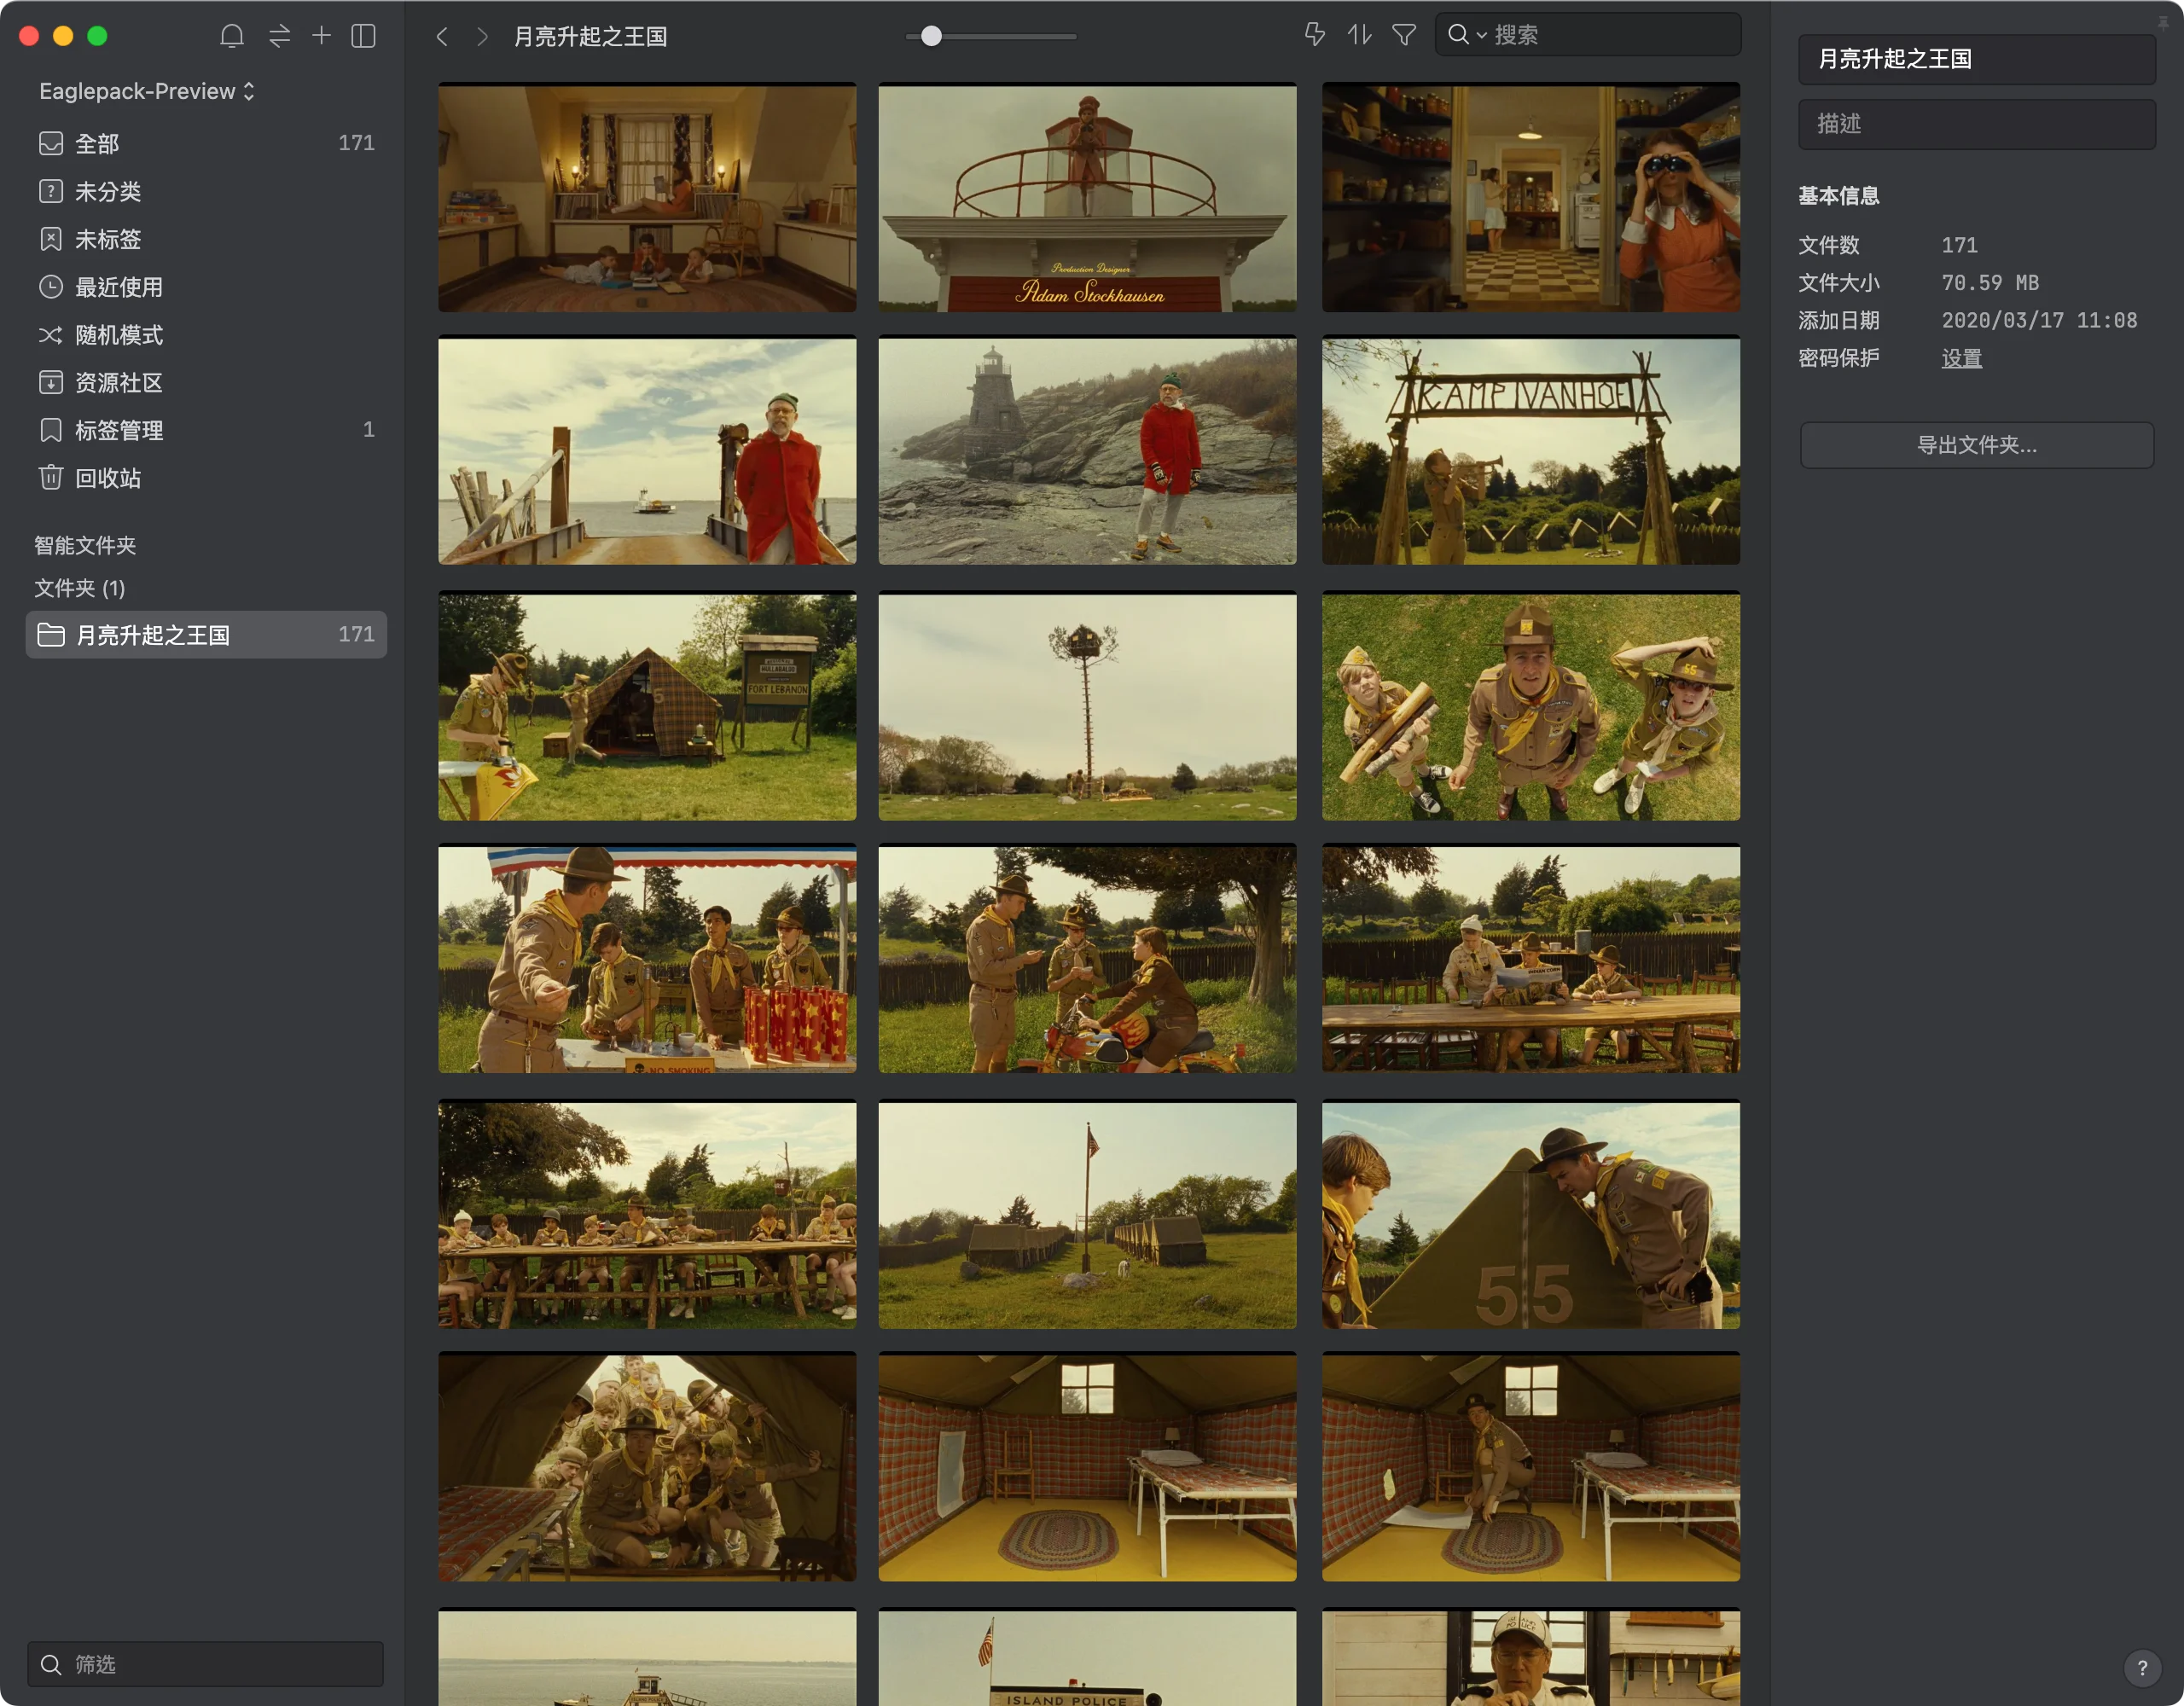
Task: Open the scoutmaster crouching in tent thumbnail
Action: [x=1531, y=1467]
